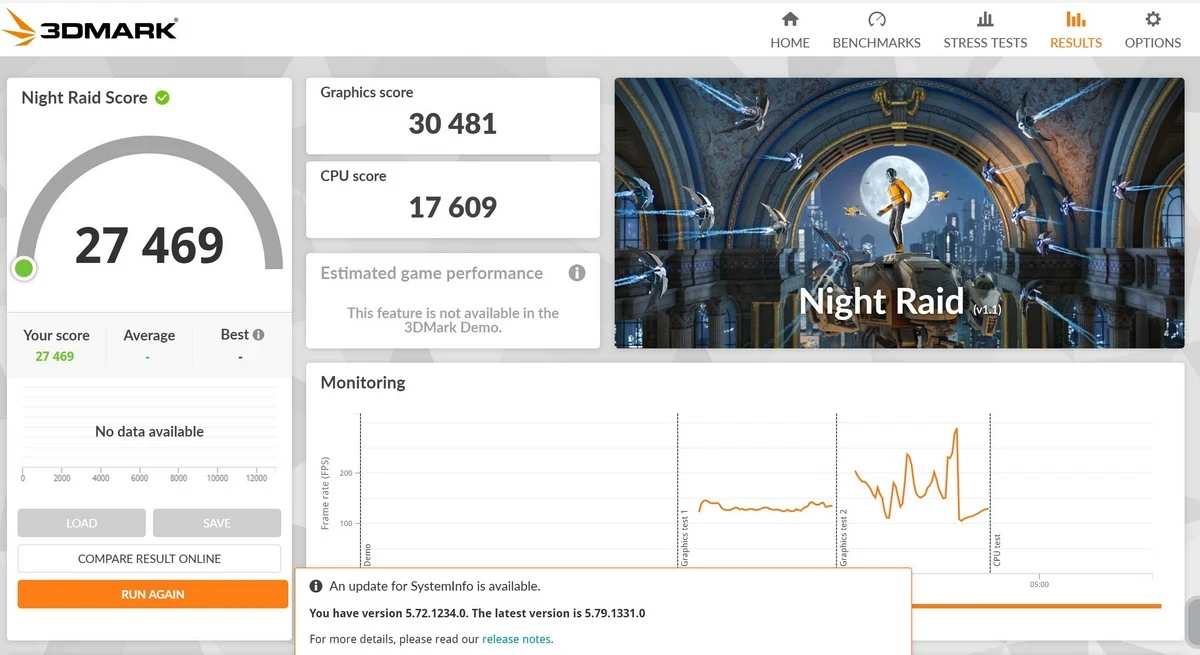Click the LOAD button
Image resolution: width=1200 pixels, height=655 pixels.
(82, 523)
